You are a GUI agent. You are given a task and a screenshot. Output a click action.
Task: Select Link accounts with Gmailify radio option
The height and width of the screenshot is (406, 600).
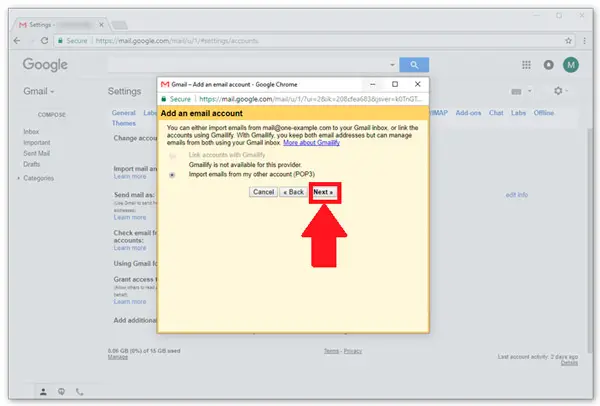point(172,155)
